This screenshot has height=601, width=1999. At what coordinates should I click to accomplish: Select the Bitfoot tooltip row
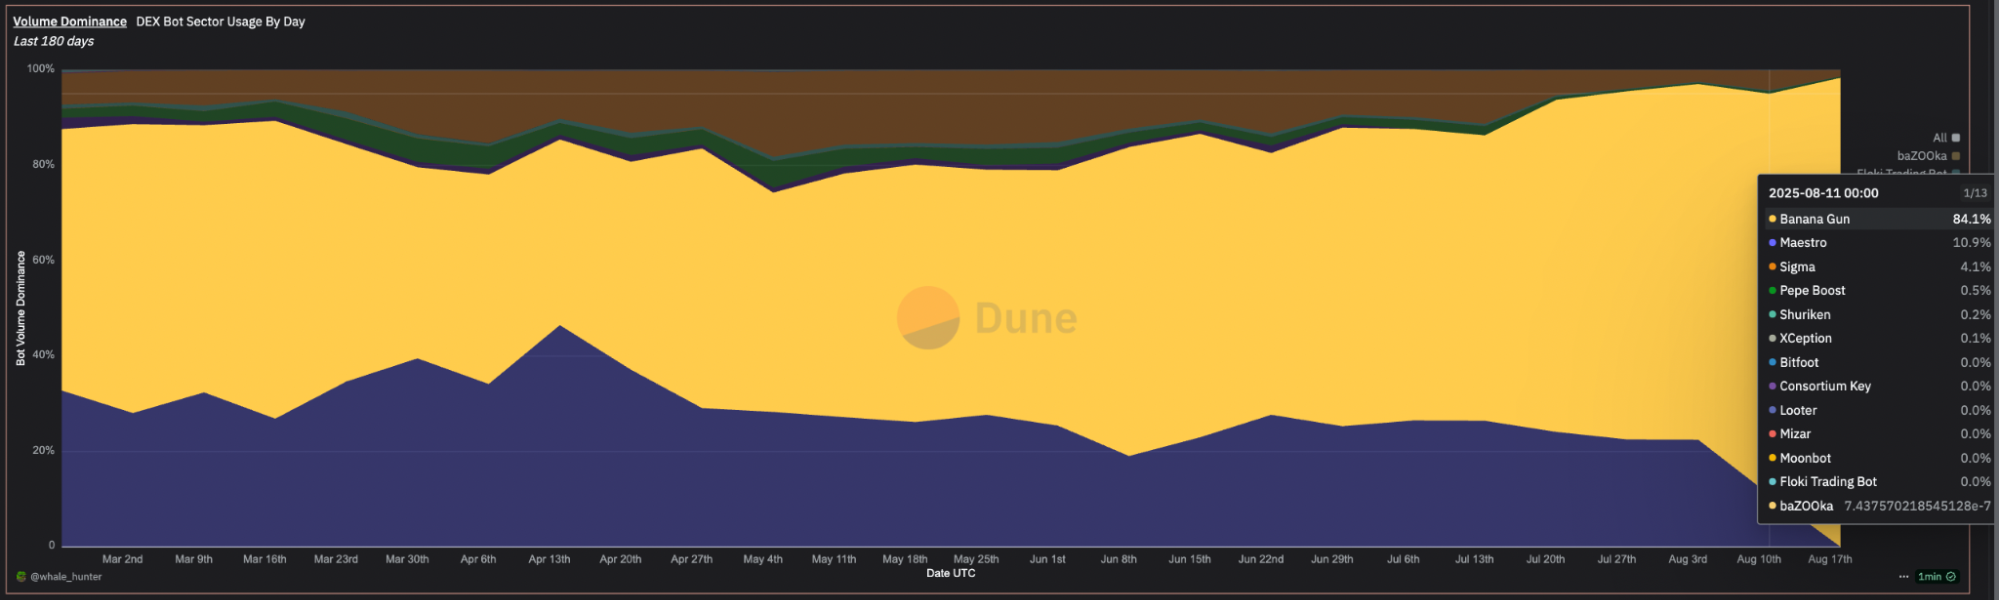1878,363
